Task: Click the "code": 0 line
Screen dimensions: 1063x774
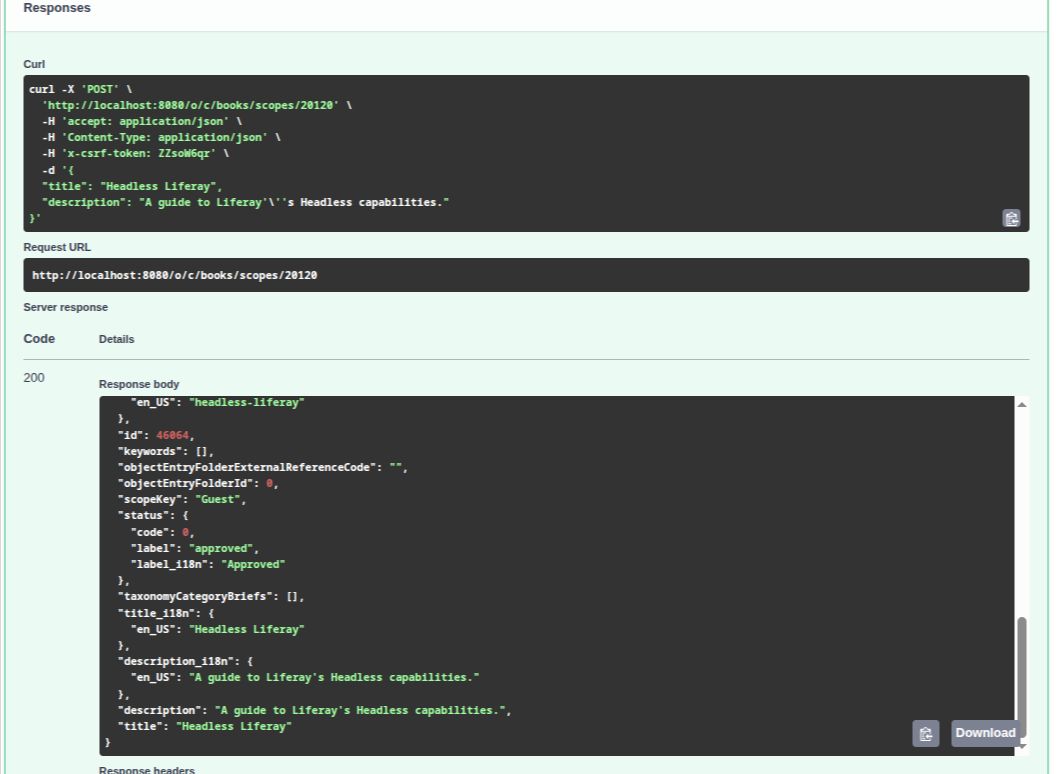Action: [163, 533]
